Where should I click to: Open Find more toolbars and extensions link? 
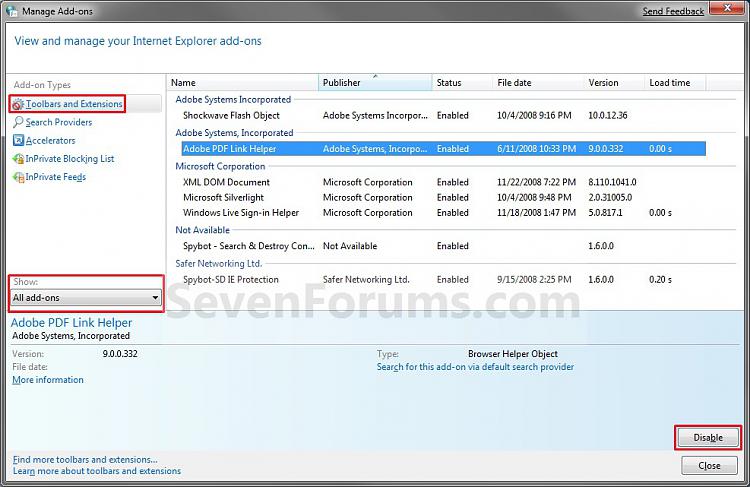click(x=85, y=459)
